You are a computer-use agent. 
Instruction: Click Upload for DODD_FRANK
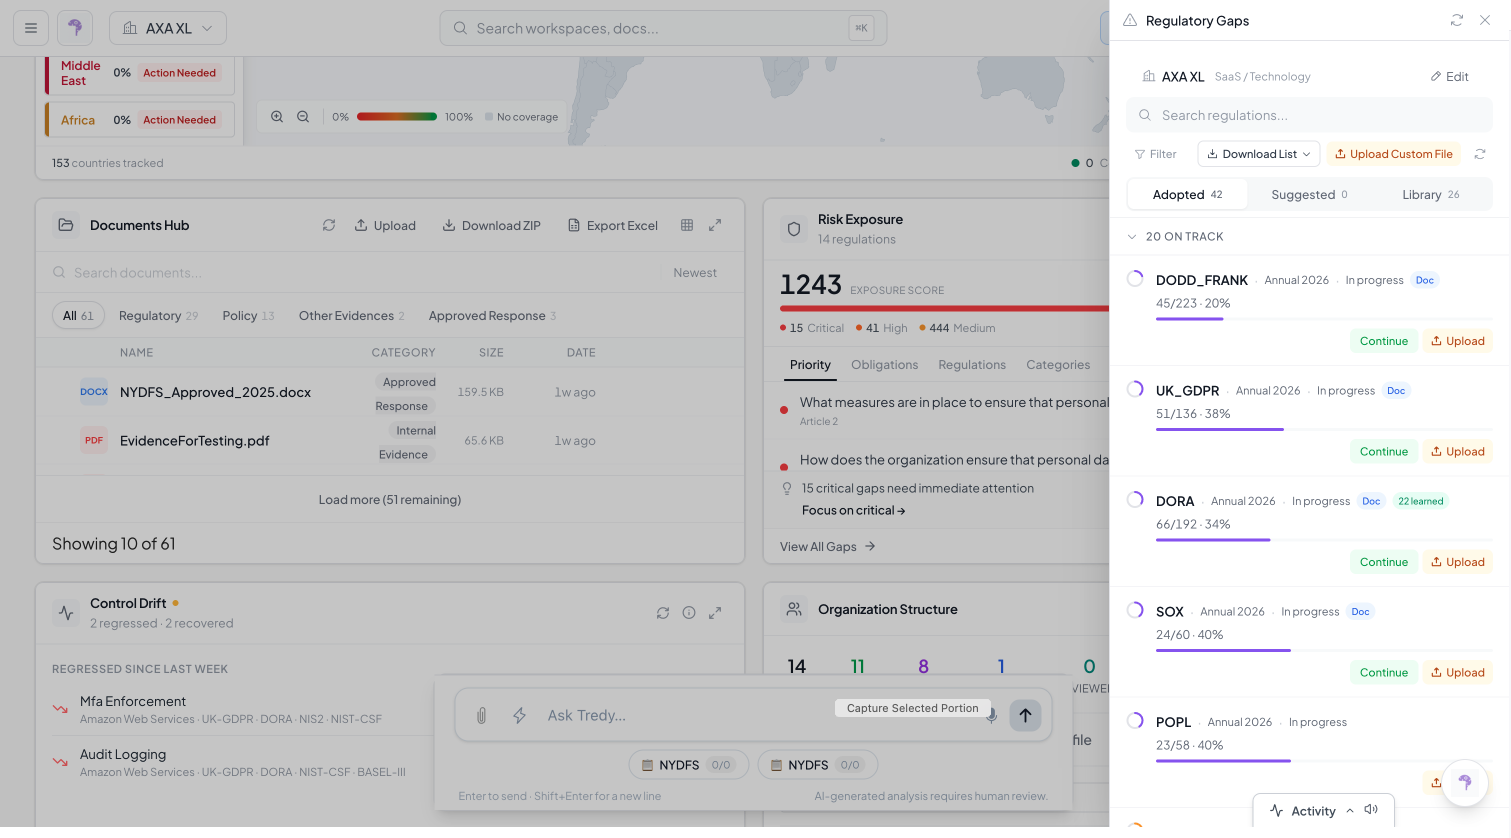(x=1457, y=341)
